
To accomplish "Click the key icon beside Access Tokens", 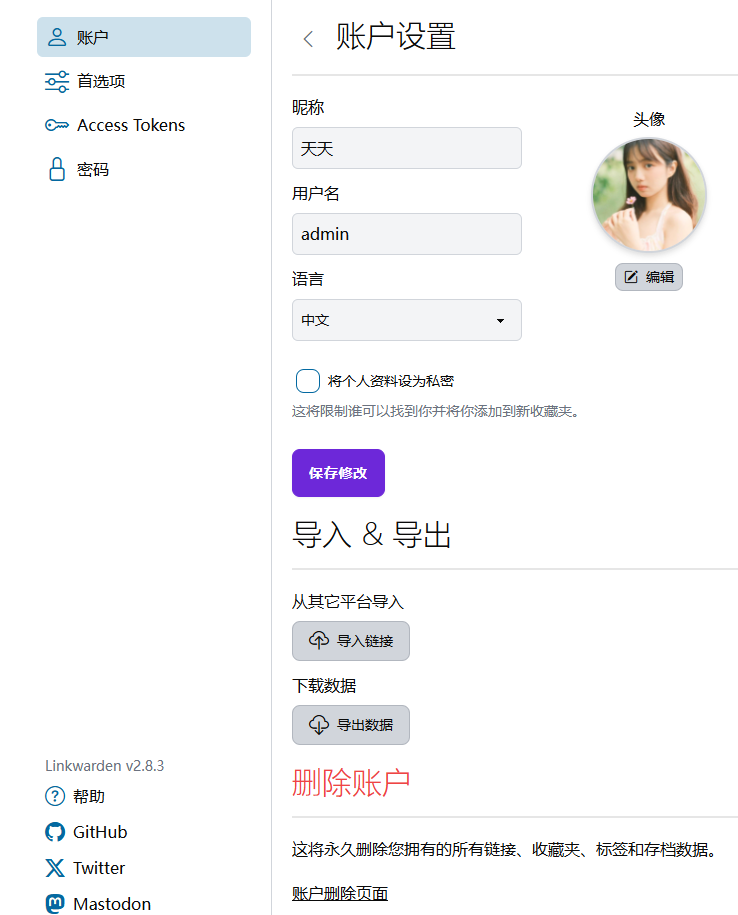I will [57, 125].
